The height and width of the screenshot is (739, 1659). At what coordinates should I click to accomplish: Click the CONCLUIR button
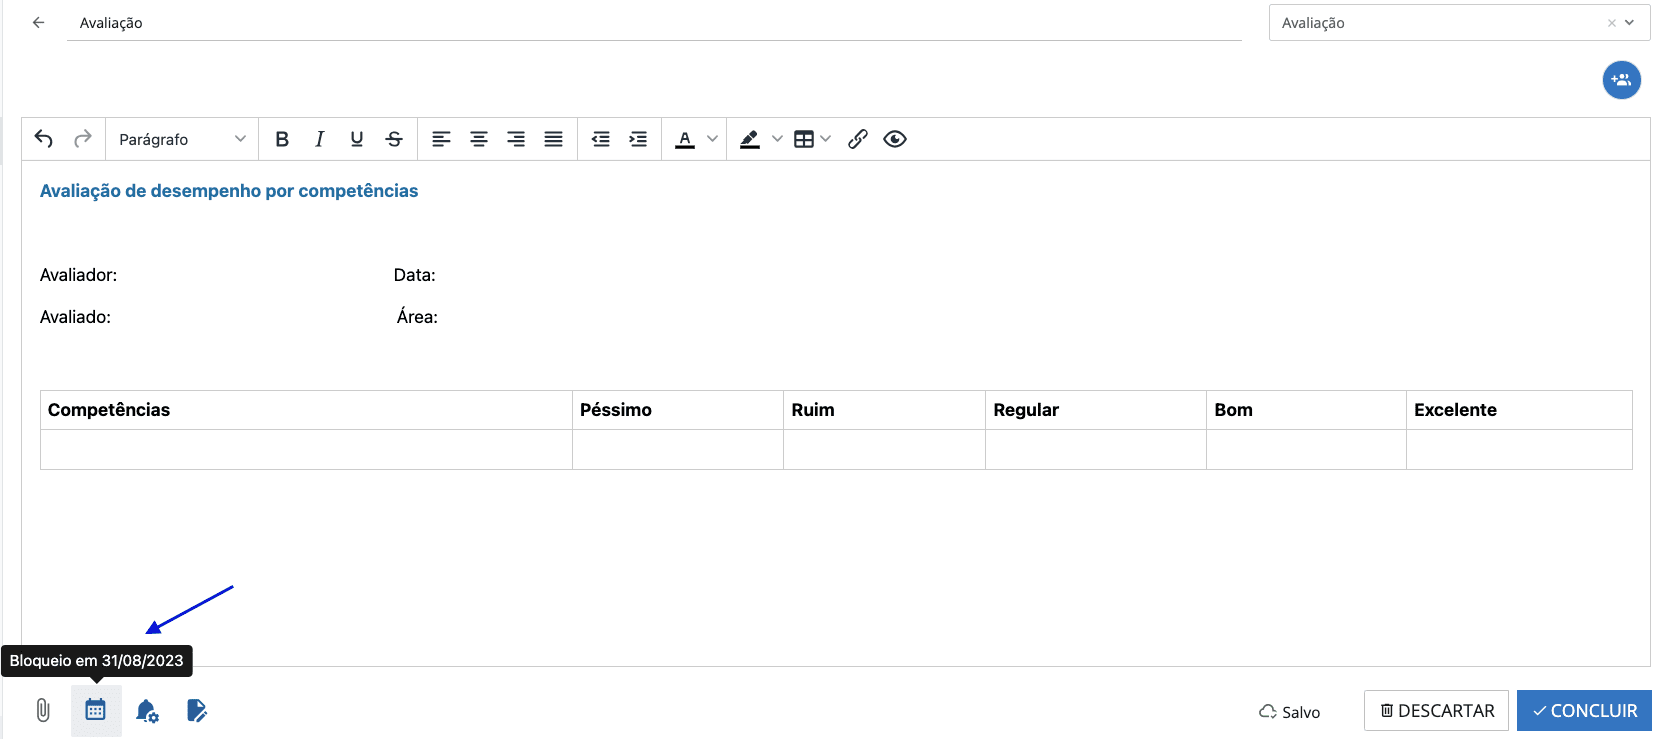1584,711
